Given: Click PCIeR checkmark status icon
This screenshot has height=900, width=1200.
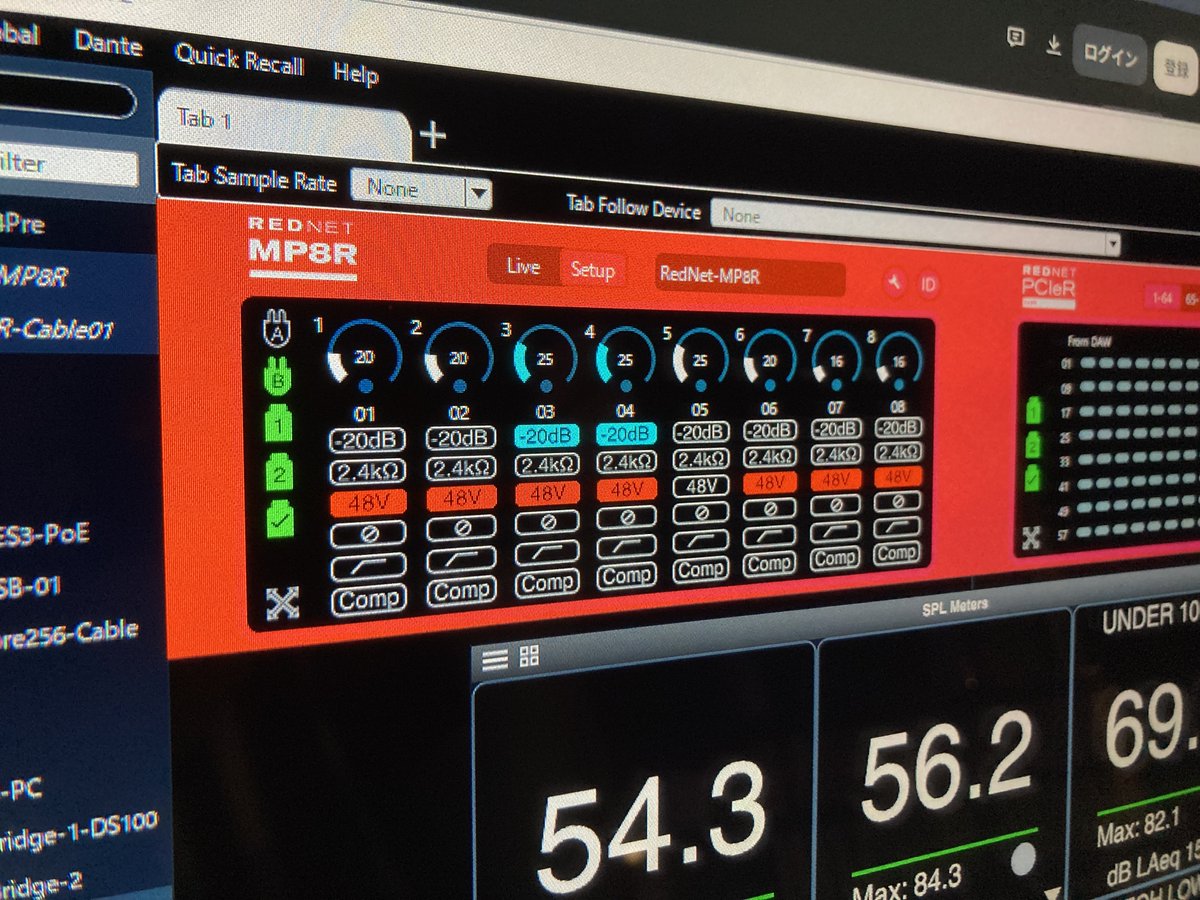Looking at the screenshot, I should [1033, 478].
